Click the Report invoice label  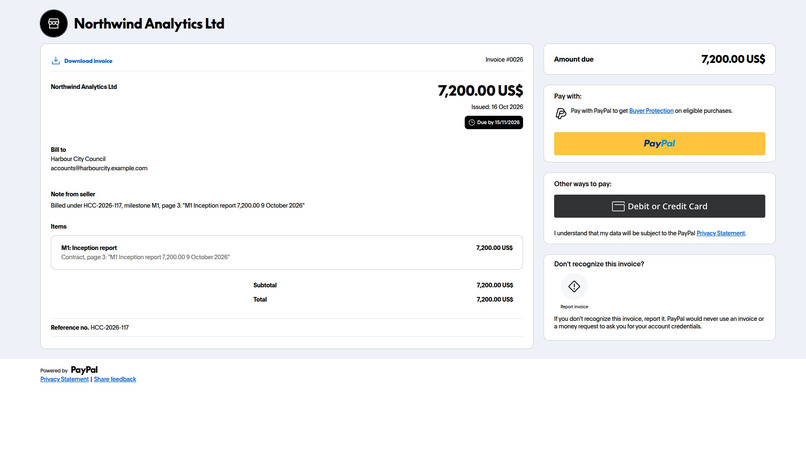574,306
